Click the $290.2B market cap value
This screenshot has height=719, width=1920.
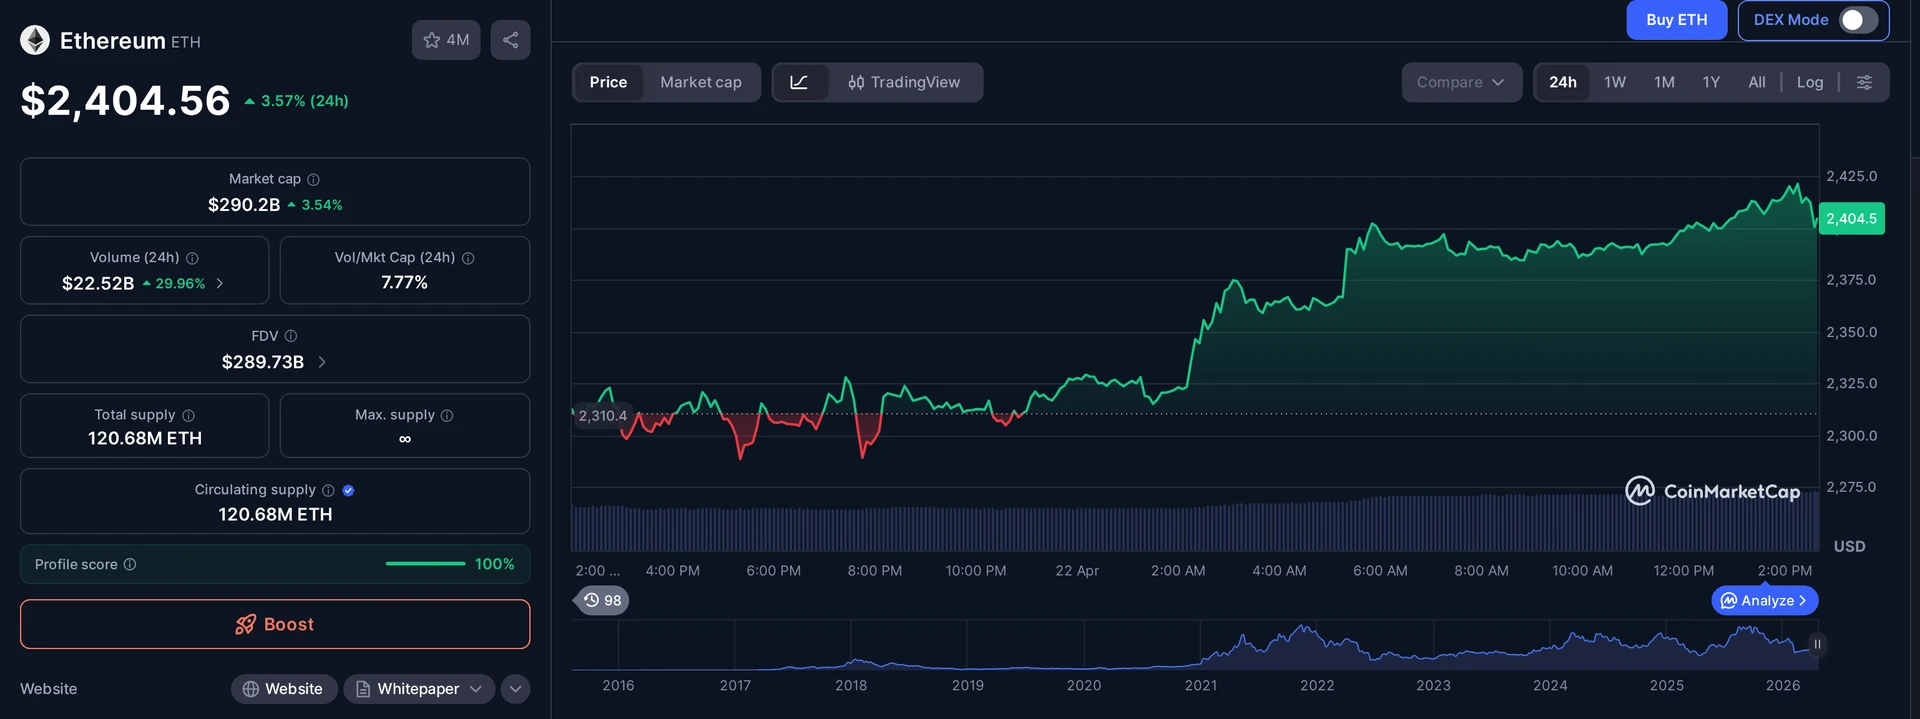click(x=244, y=205)
